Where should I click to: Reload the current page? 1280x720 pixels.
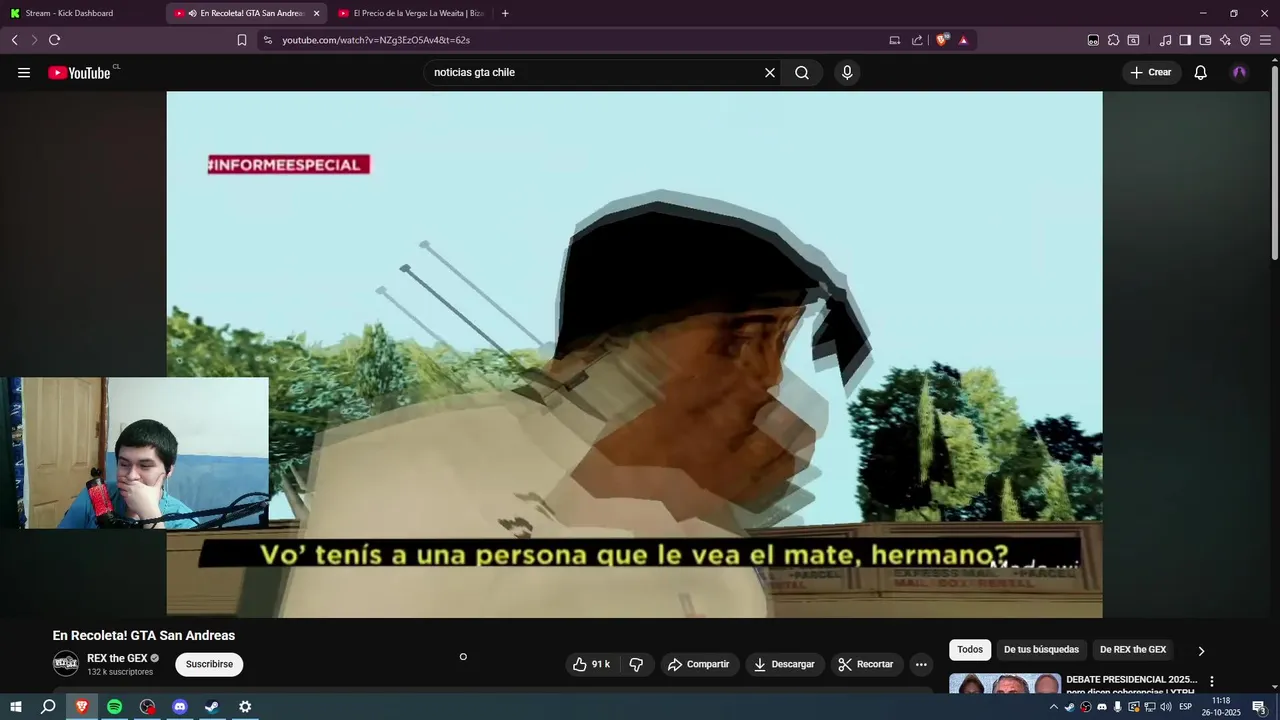pos(54,40)
